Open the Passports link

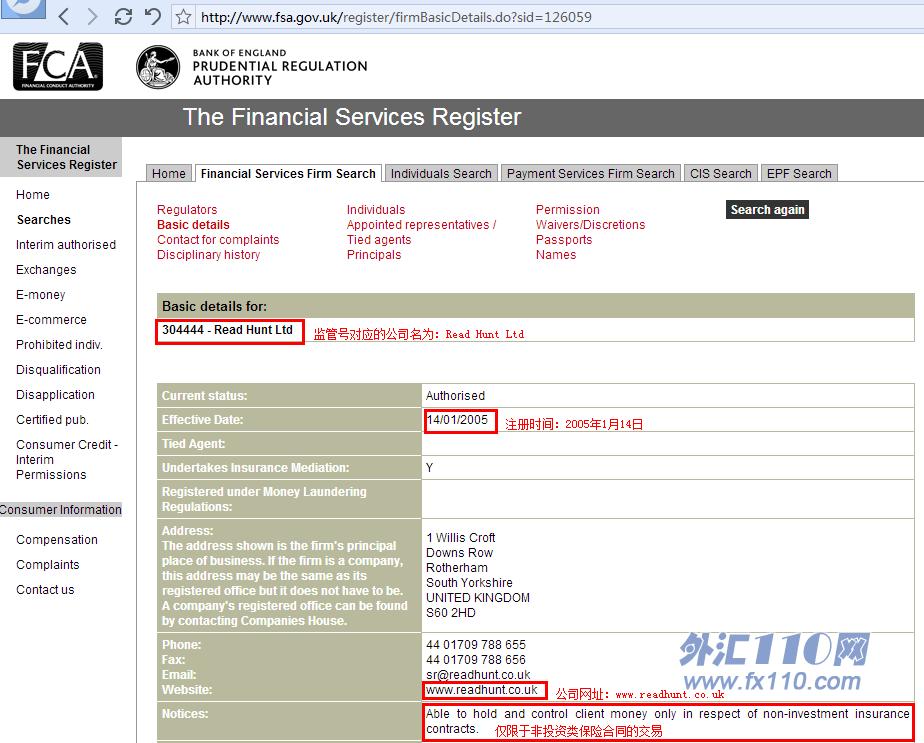click(x=564, y=240)
